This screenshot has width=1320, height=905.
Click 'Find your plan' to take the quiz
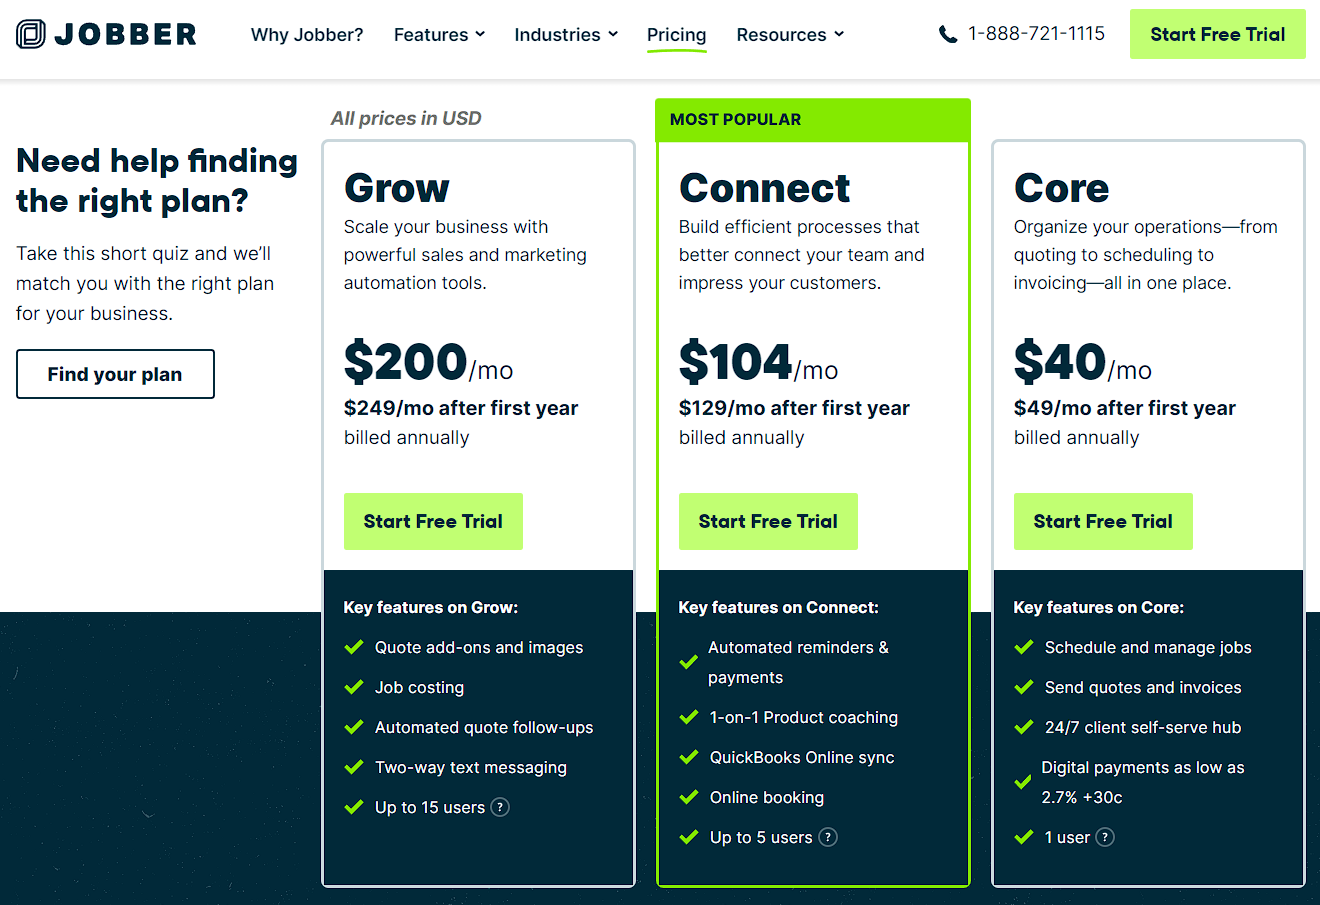(115, 373)
